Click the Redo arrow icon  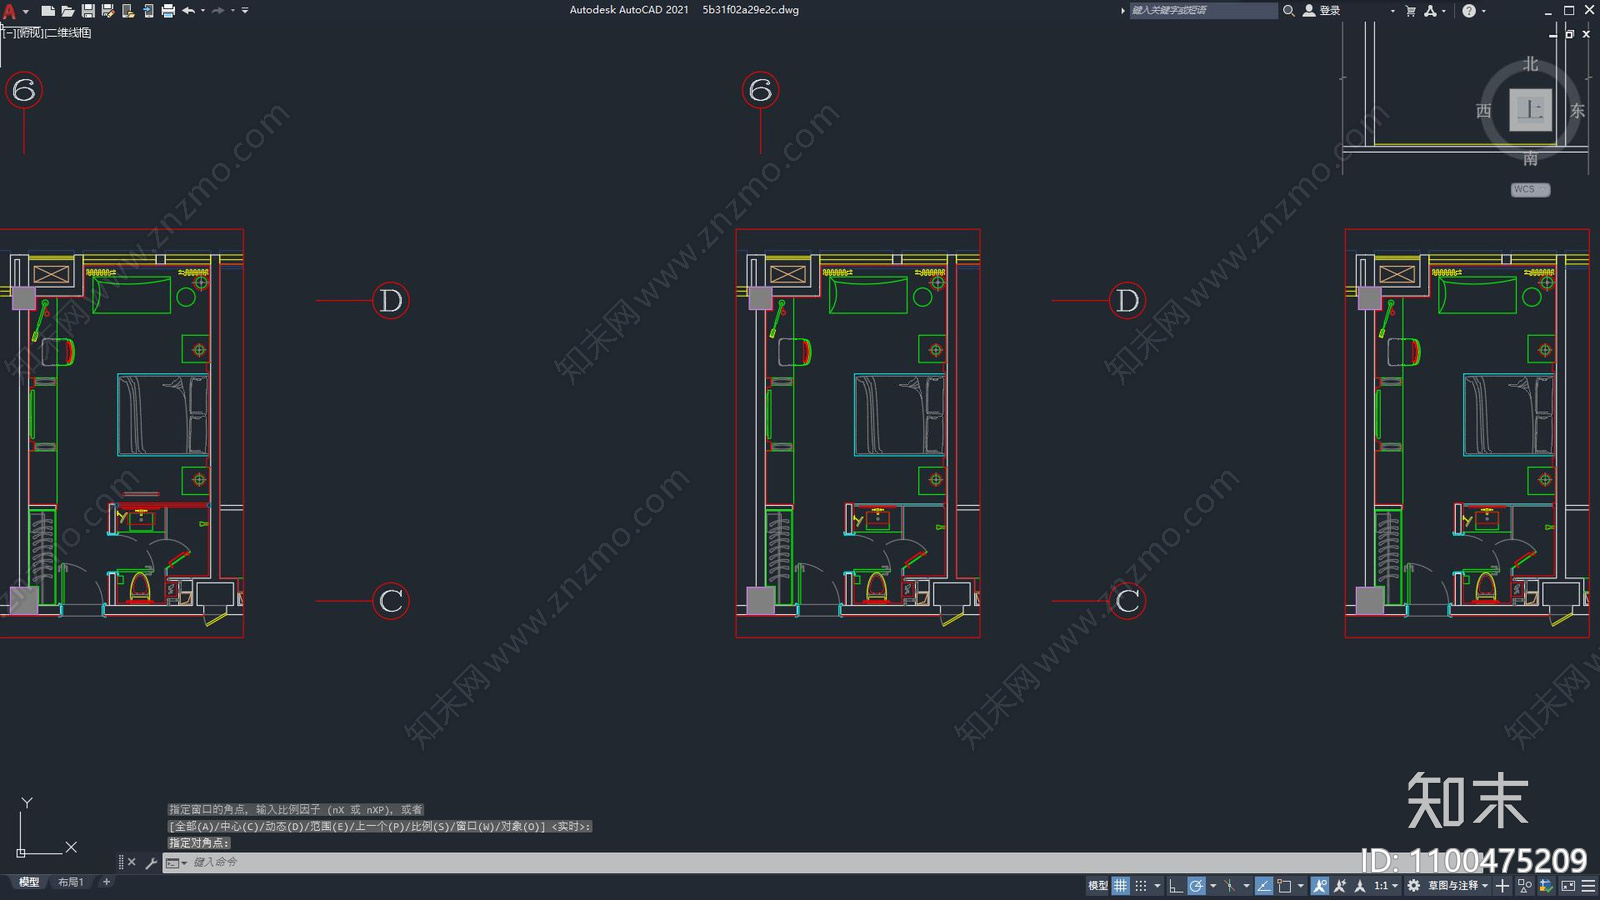(218, 11)
